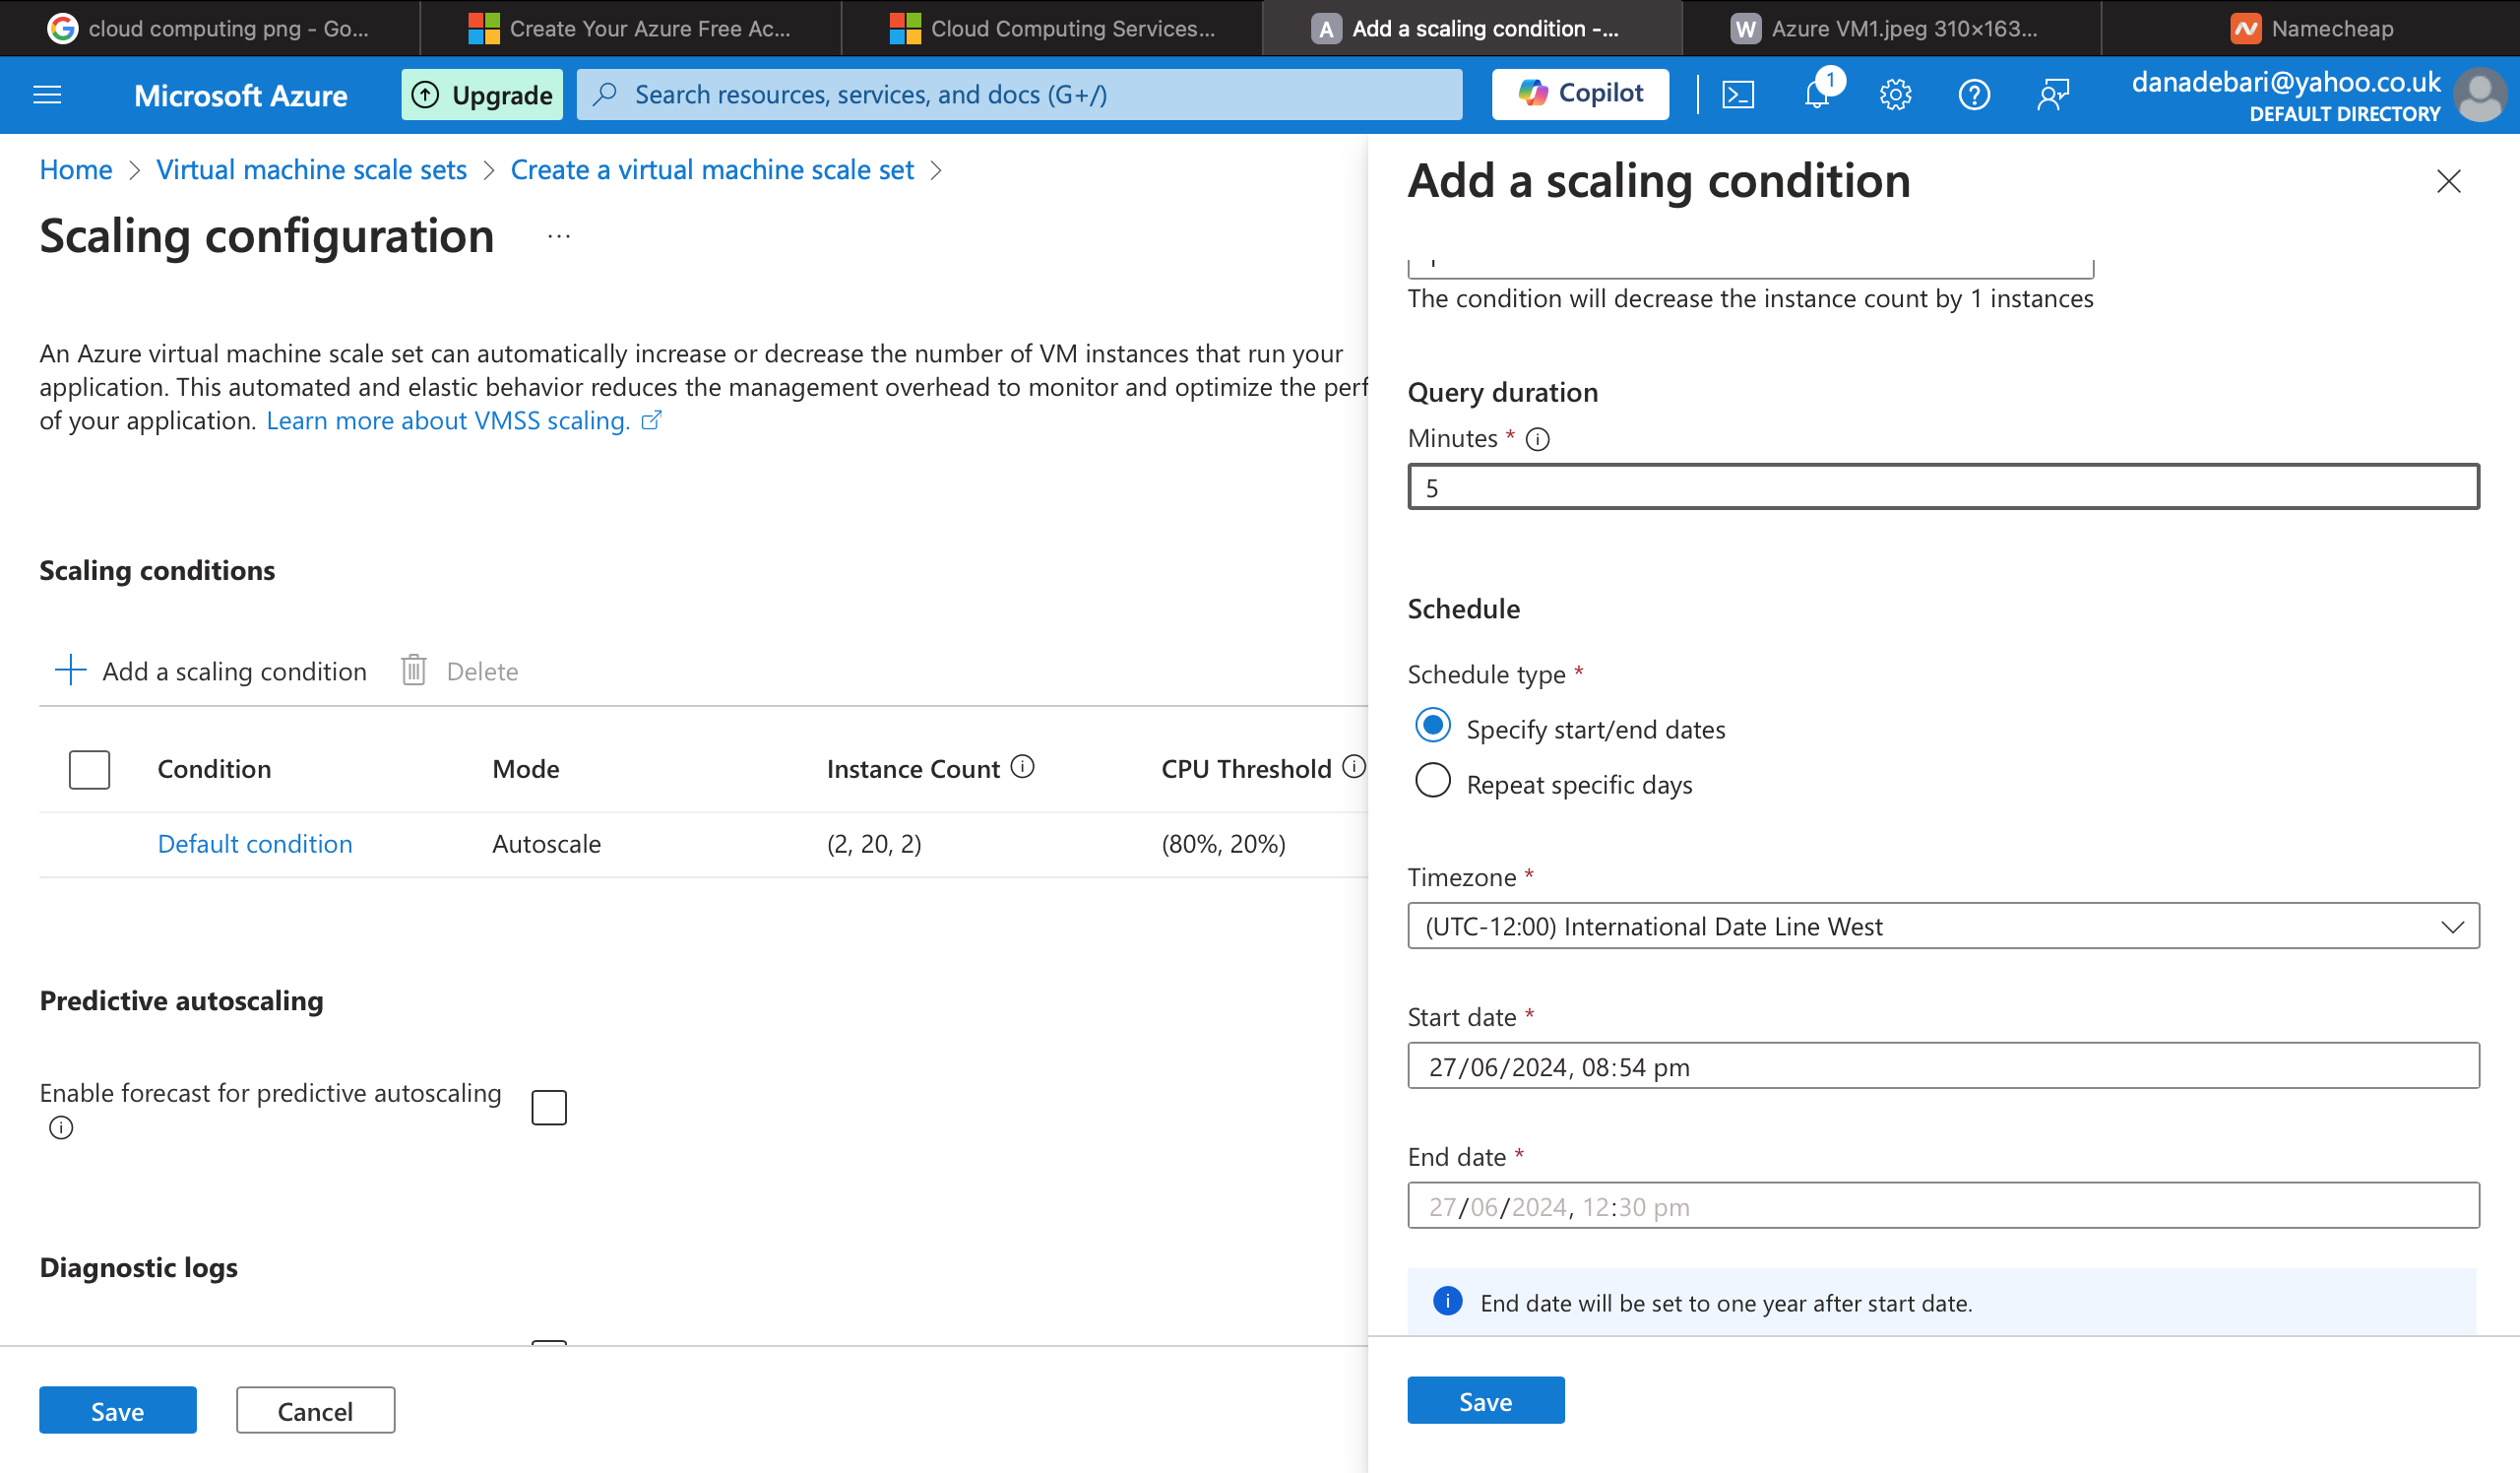Check the Condition header select-all checkbox
This screenshot has width=2520, height=1473.
click(x=89, y=769)
